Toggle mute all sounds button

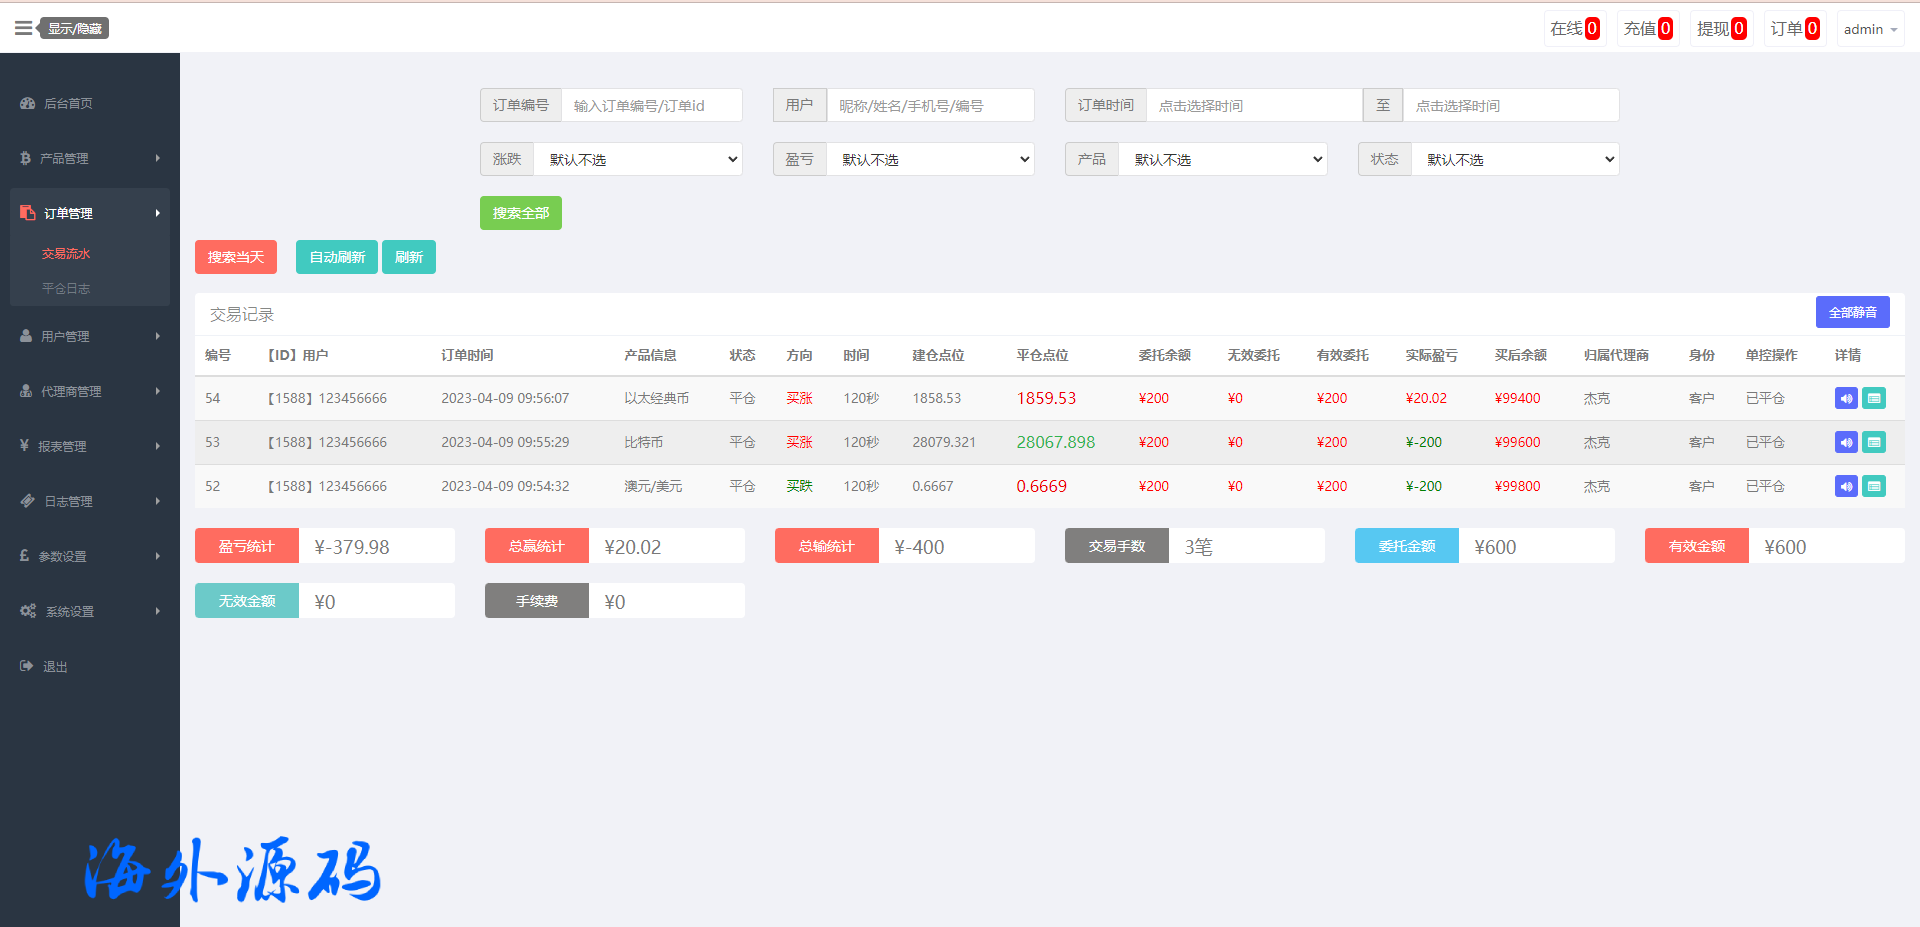[1852, 312]
